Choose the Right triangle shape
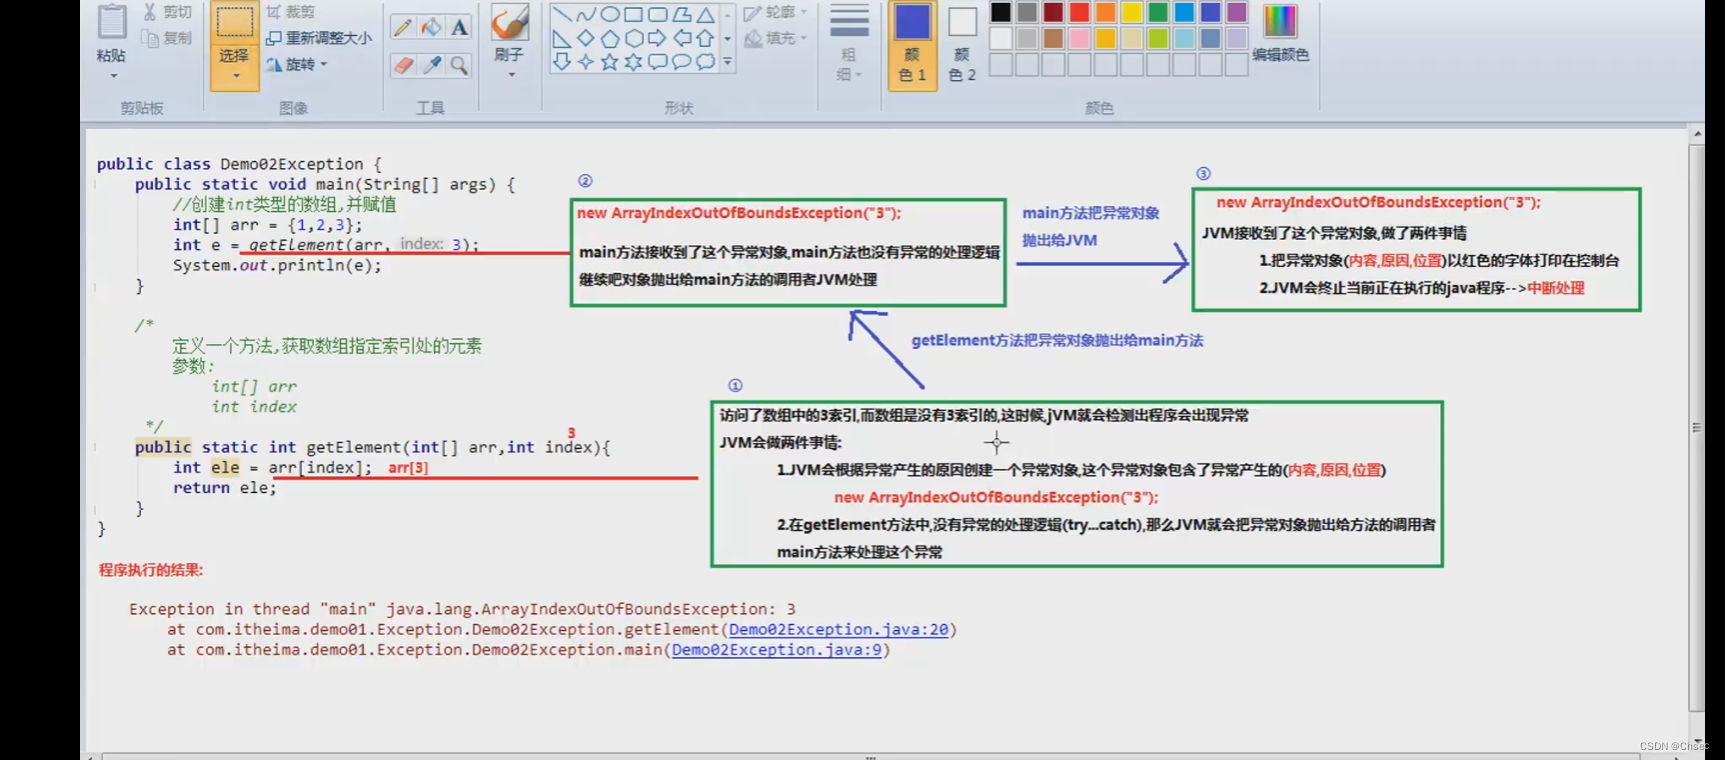1725x760 pixels. [x=562, y=38]
